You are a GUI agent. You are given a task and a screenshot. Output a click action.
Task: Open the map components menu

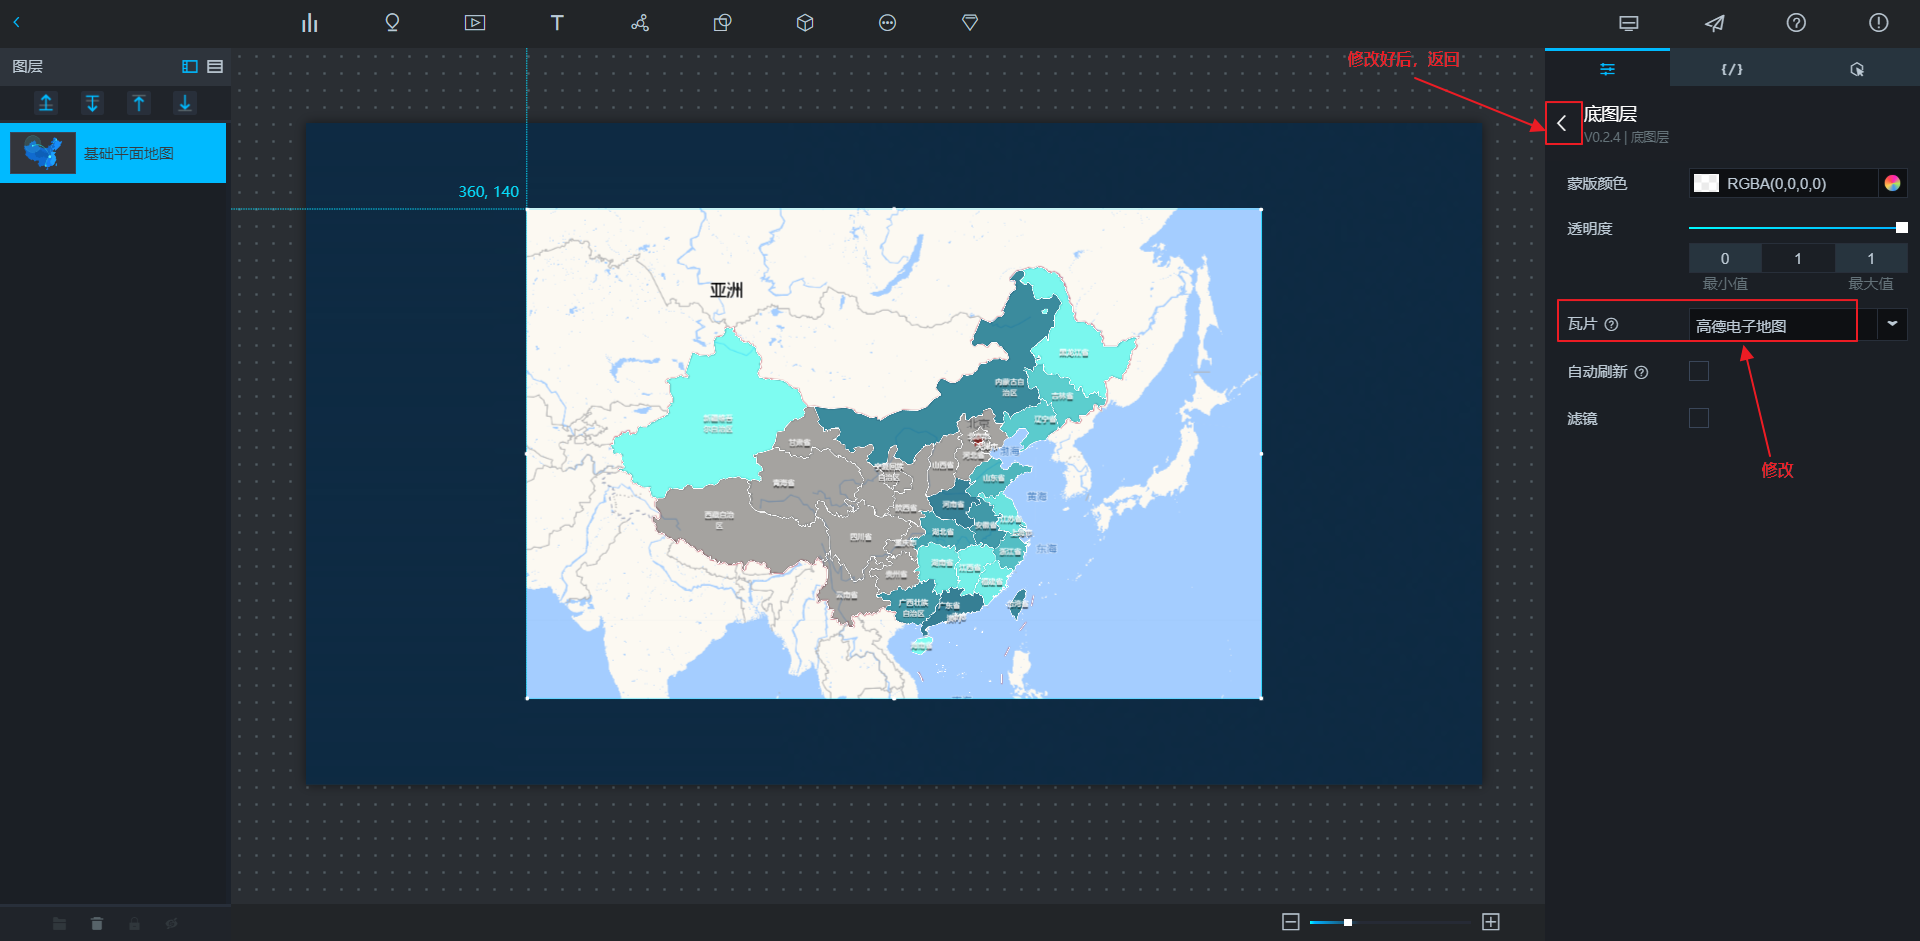click(x=392, y=23)
